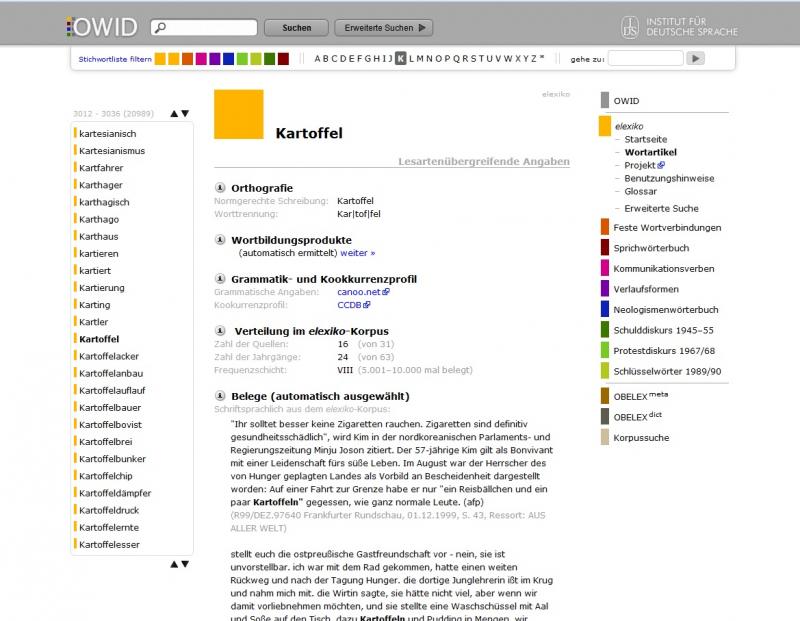Open Protestdiskurs 1967/68 in the sidebar

664,351
